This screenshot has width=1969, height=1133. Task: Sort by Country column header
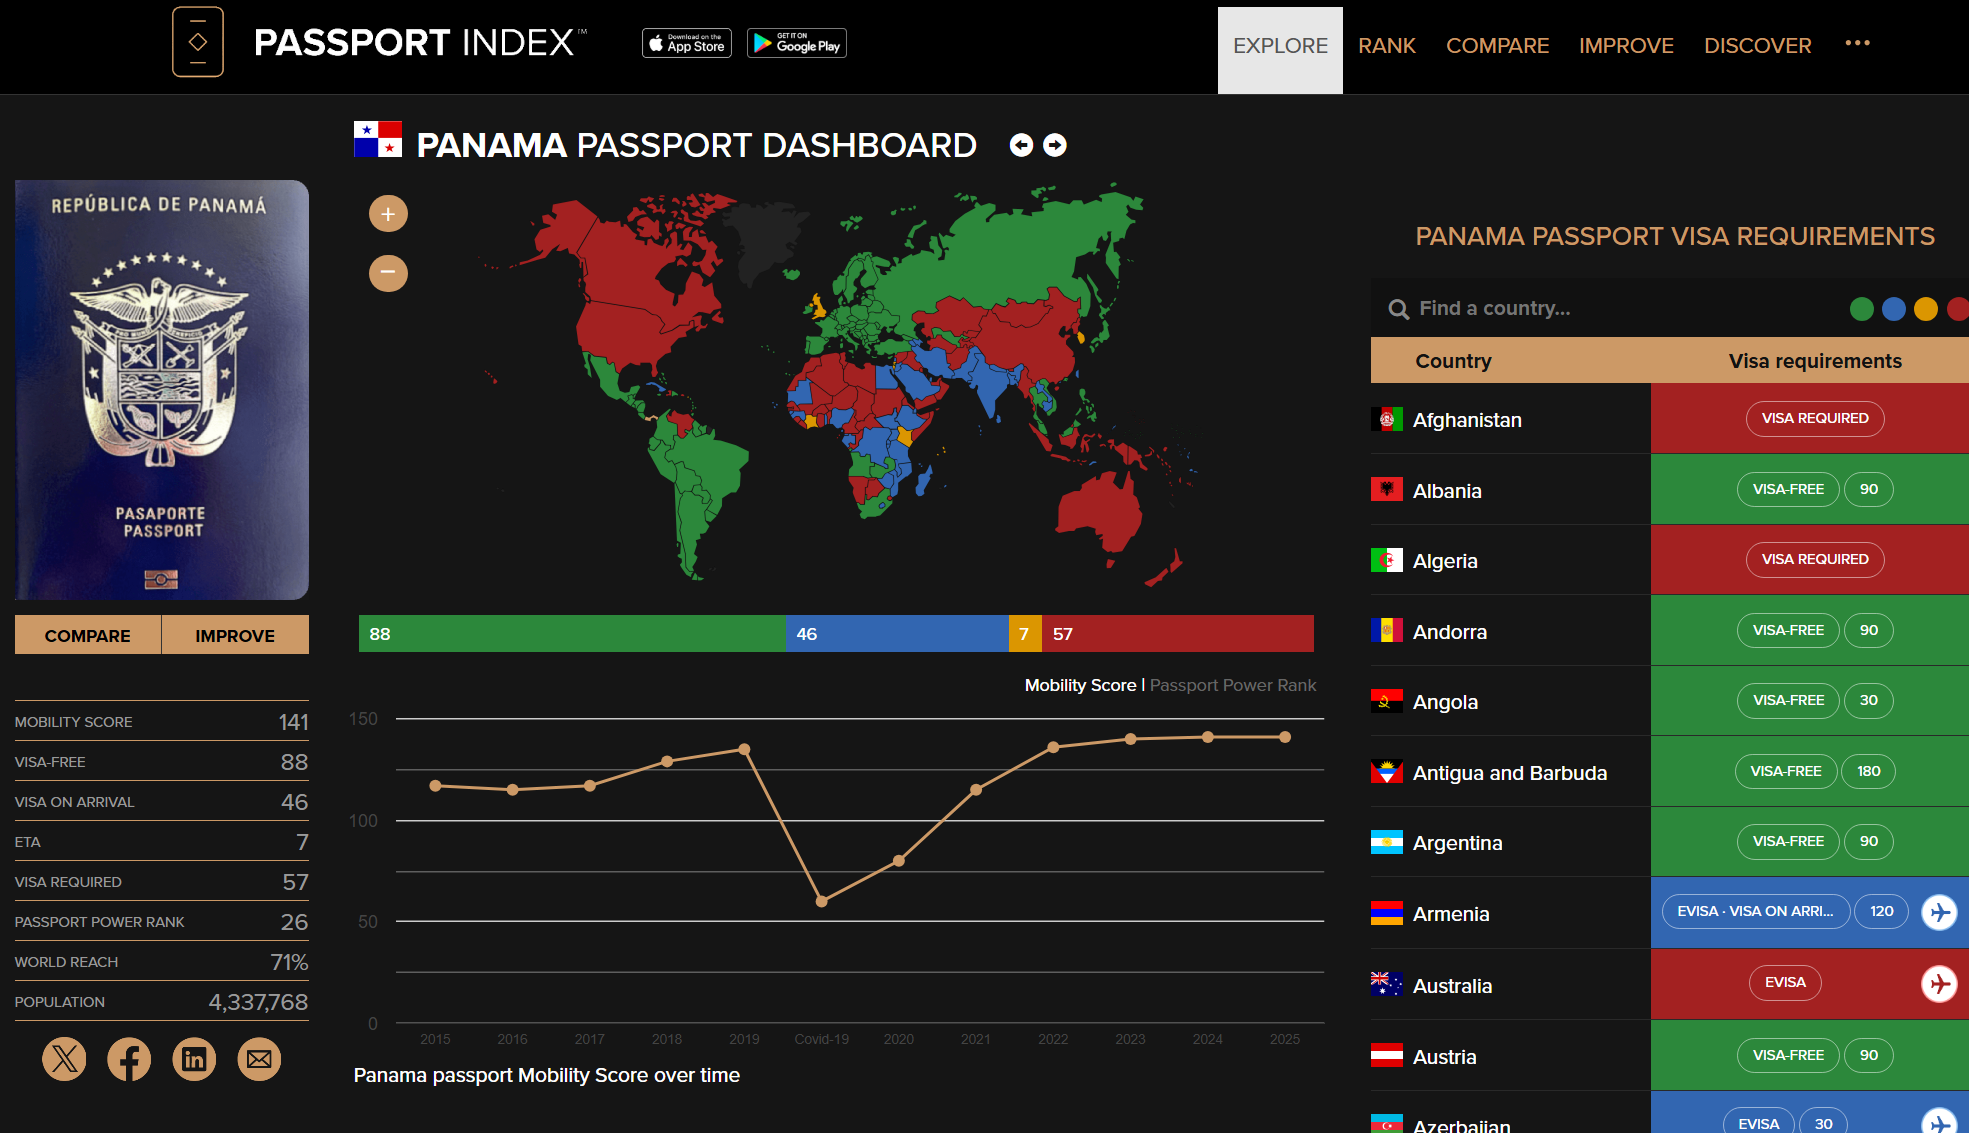click(x=1453, y=361)
